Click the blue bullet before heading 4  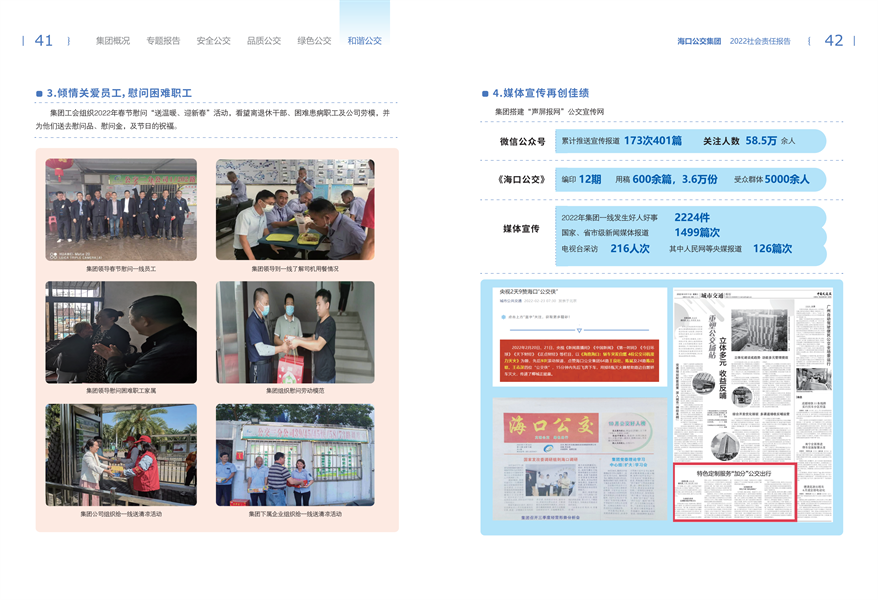click(x=484, y=93)
